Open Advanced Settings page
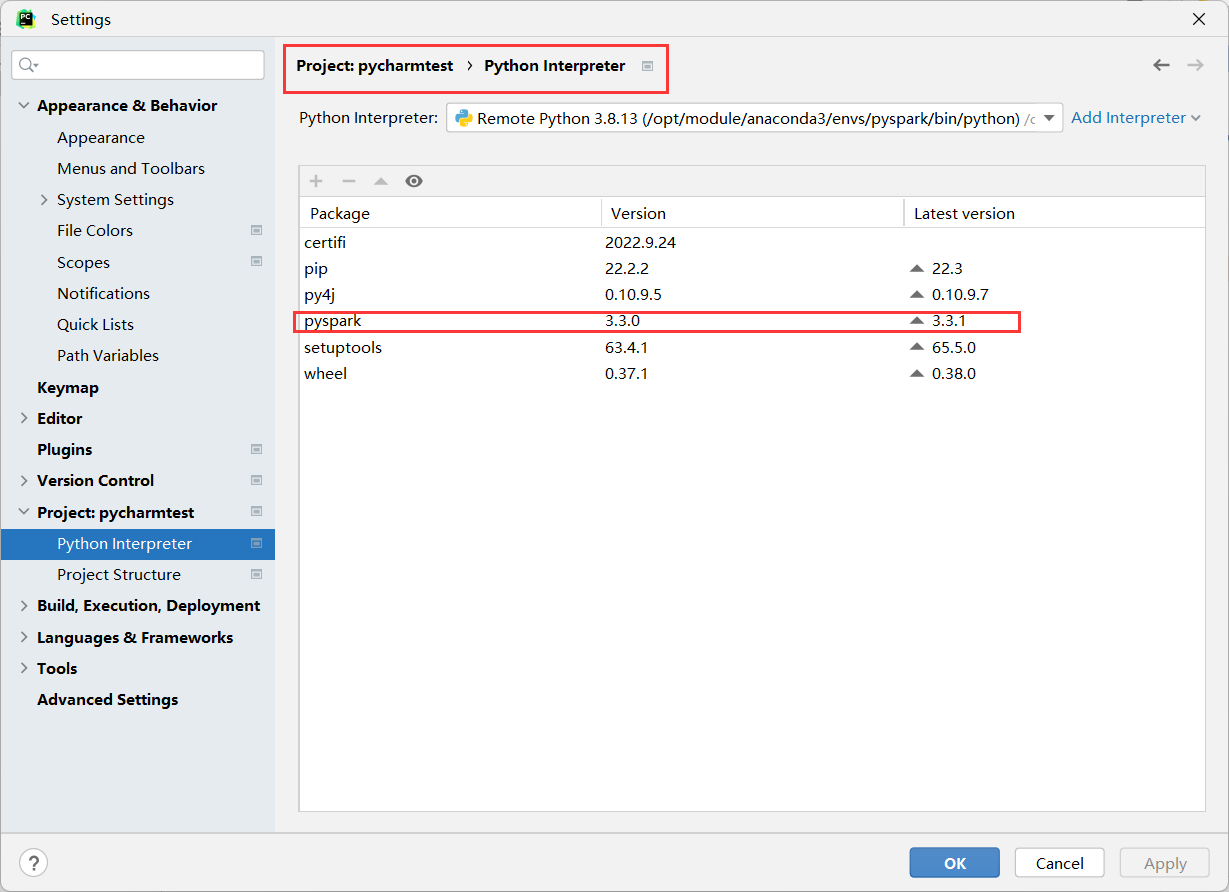Image resolution: width=1229 pixels, height=892 pixels. [x=108, y=700]
